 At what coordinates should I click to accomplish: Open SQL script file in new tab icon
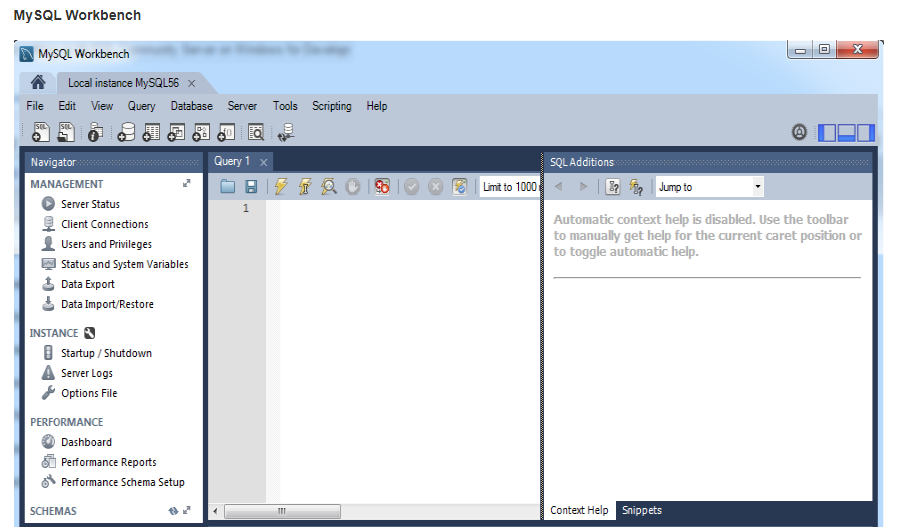tap(66, 132)
